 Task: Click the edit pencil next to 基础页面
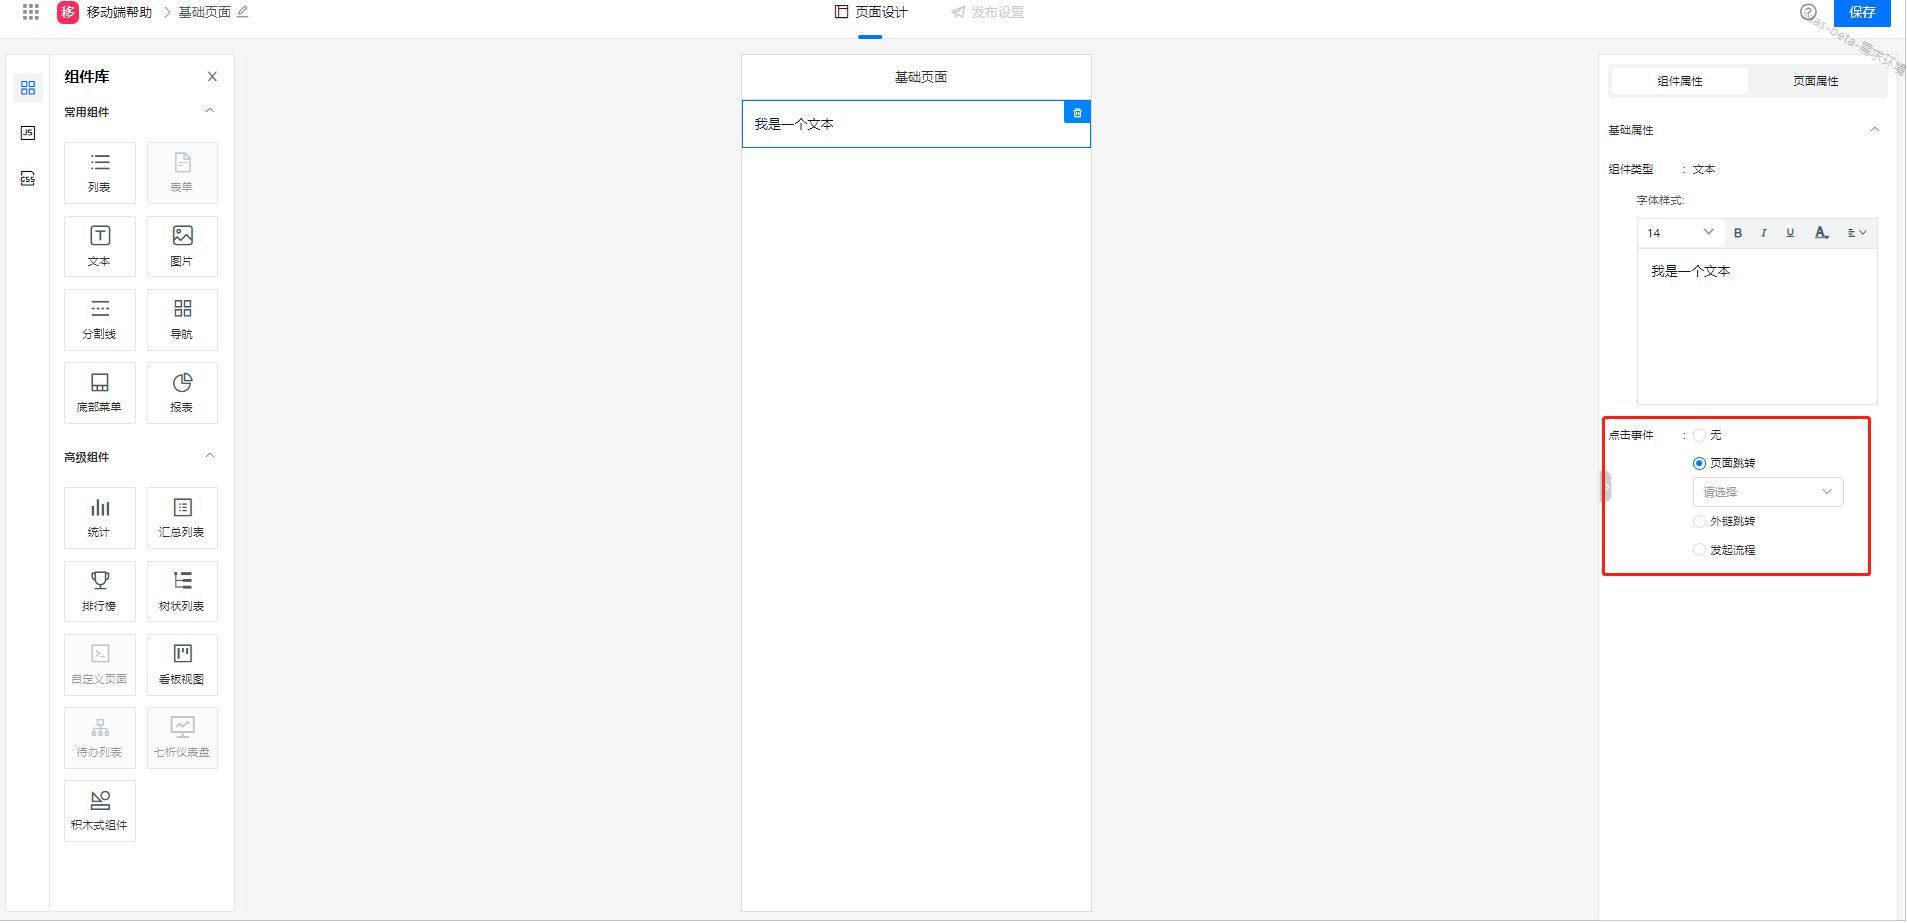coord(242,12)
